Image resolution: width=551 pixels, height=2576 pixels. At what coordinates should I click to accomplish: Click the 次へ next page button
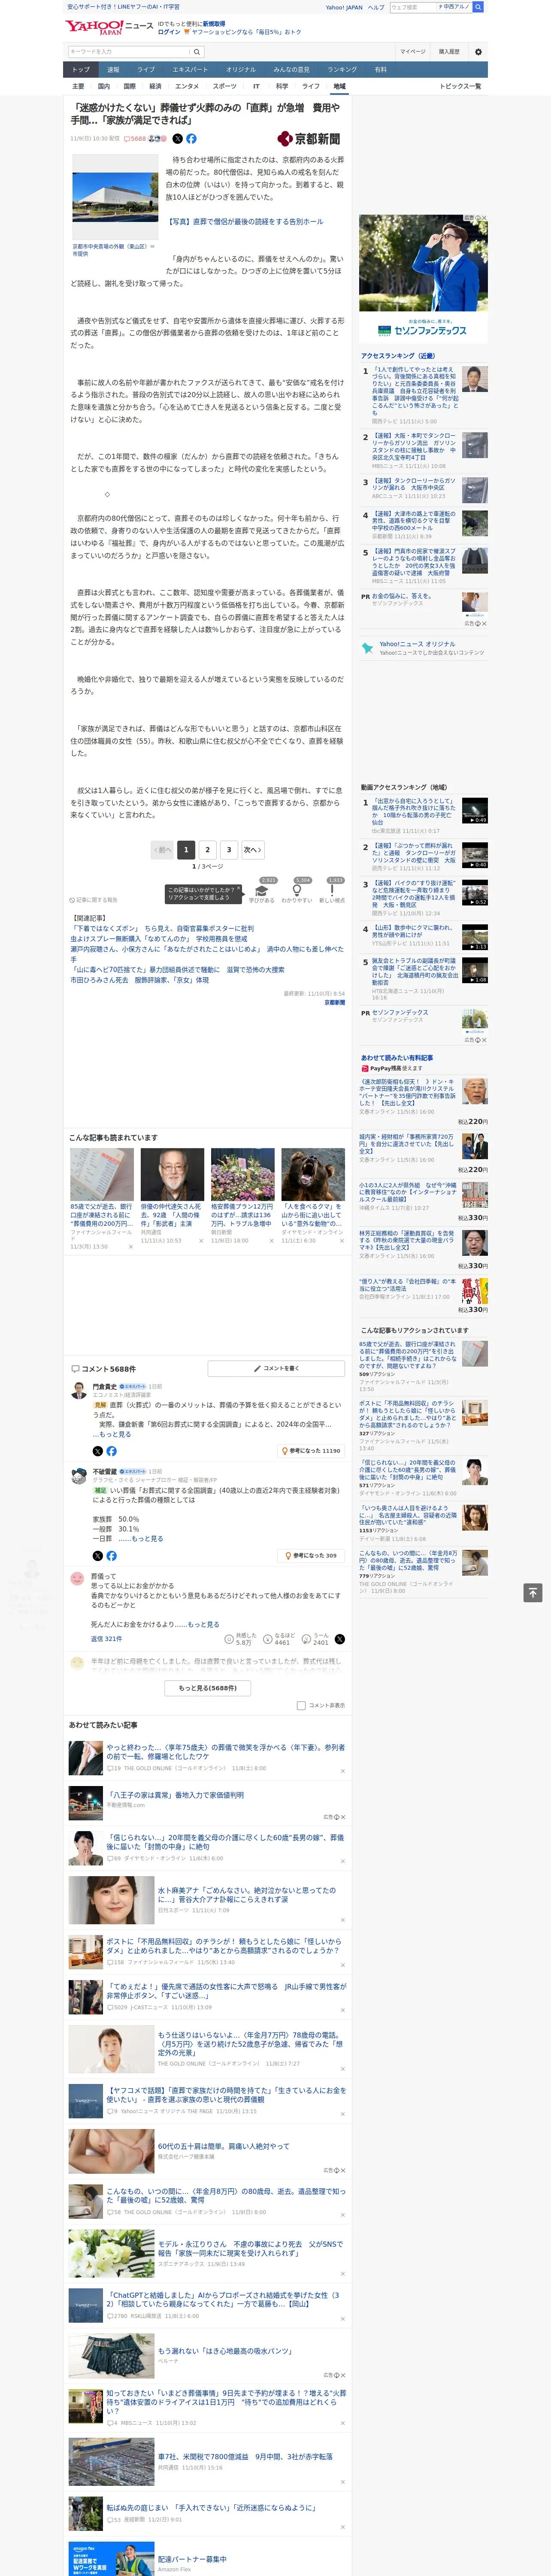tap(253, 850)
